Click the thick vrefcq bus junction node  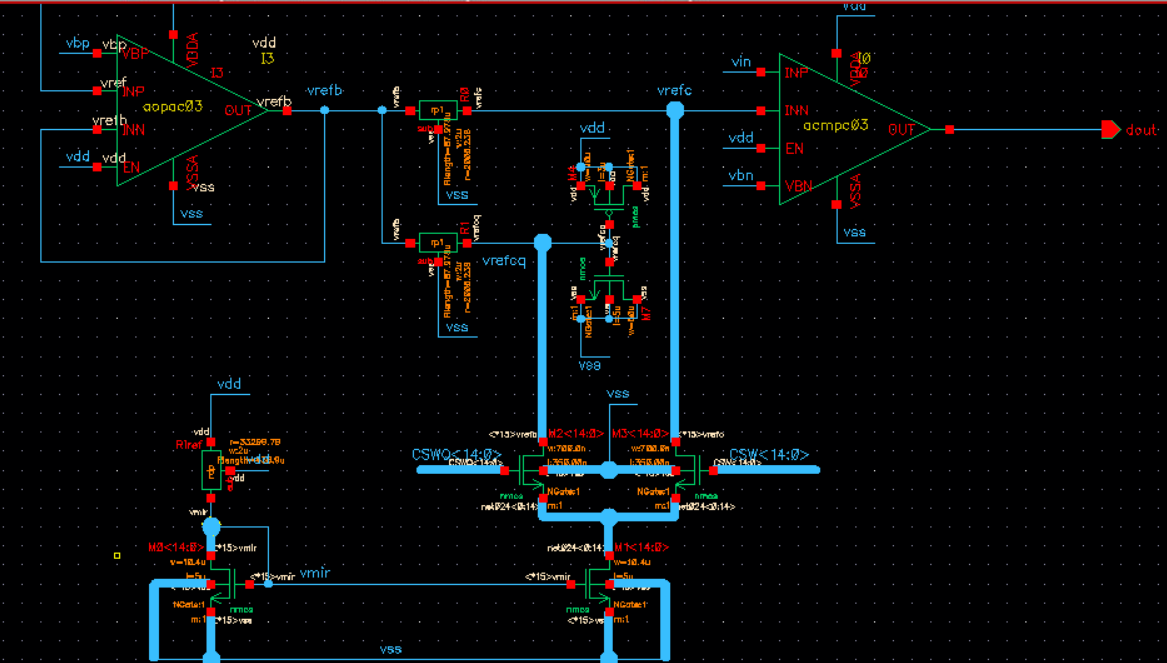pyautogui.click(x=543, y=243)
